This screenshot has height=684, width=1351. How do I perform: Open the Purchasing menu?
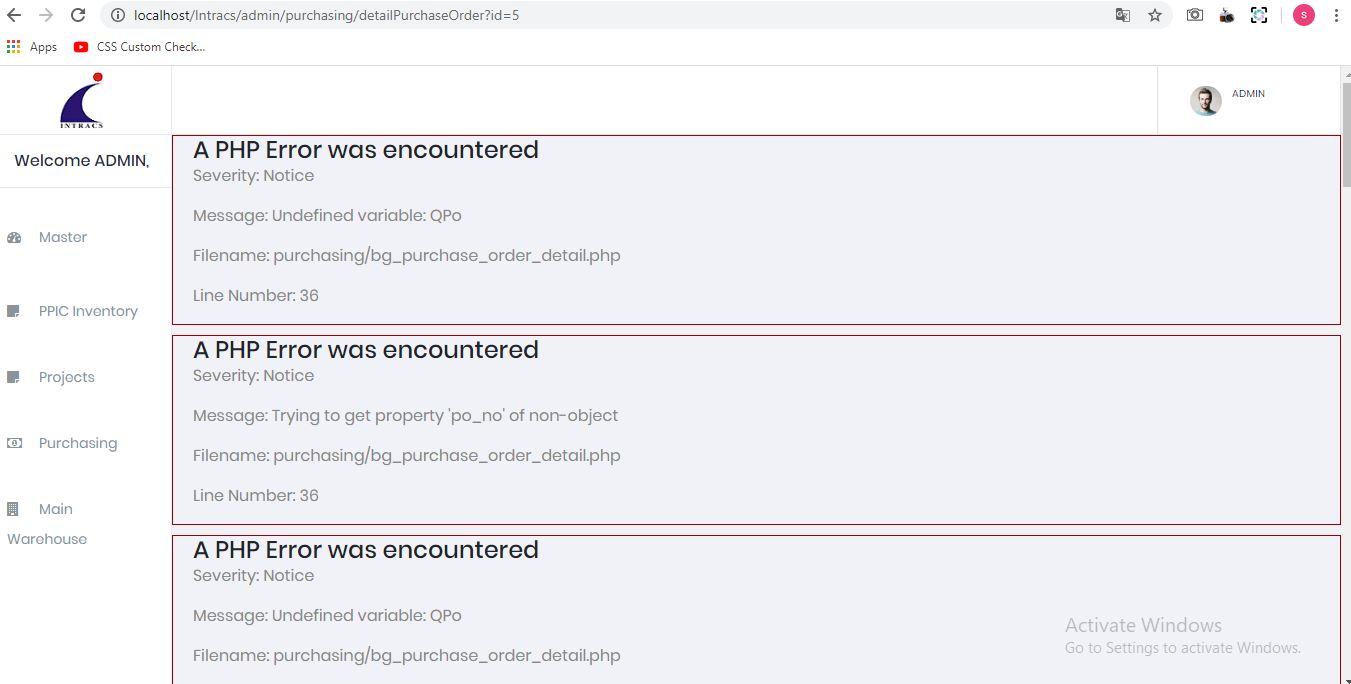(x=78, y=444)
